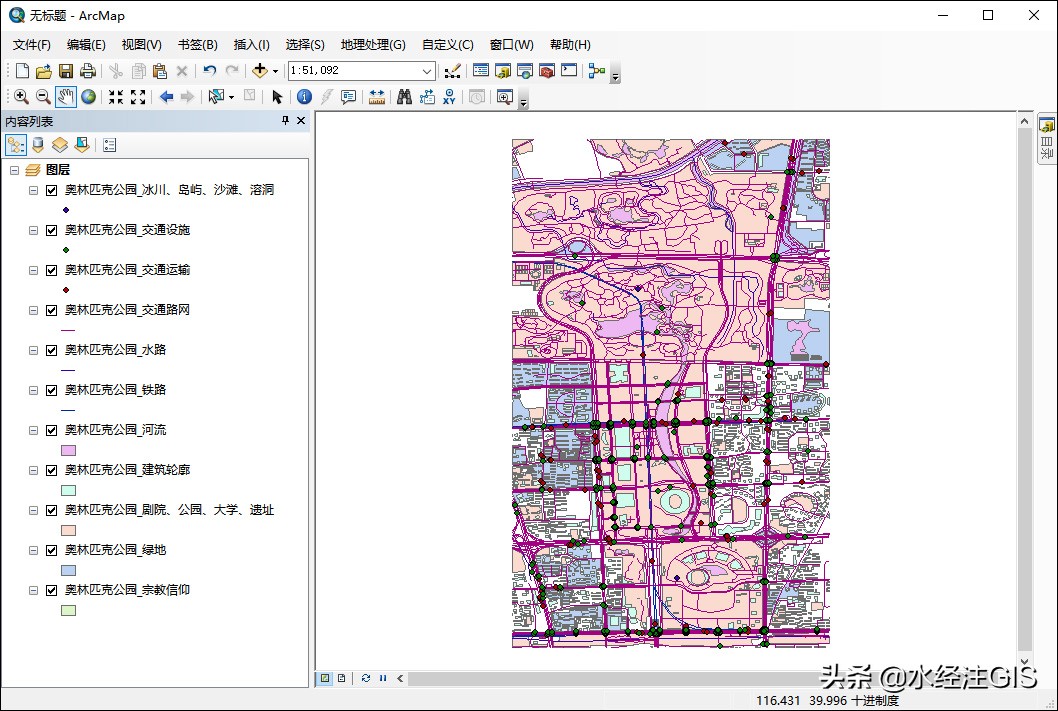Hide the 奥林匹克公园_绿地 layer
1058x711 pixels.
click(51, 550)
